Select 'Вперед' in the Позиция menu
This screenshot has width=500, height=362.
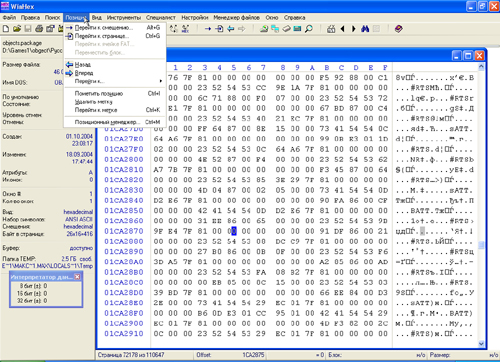pyautogui.click(x=115, y=73)
